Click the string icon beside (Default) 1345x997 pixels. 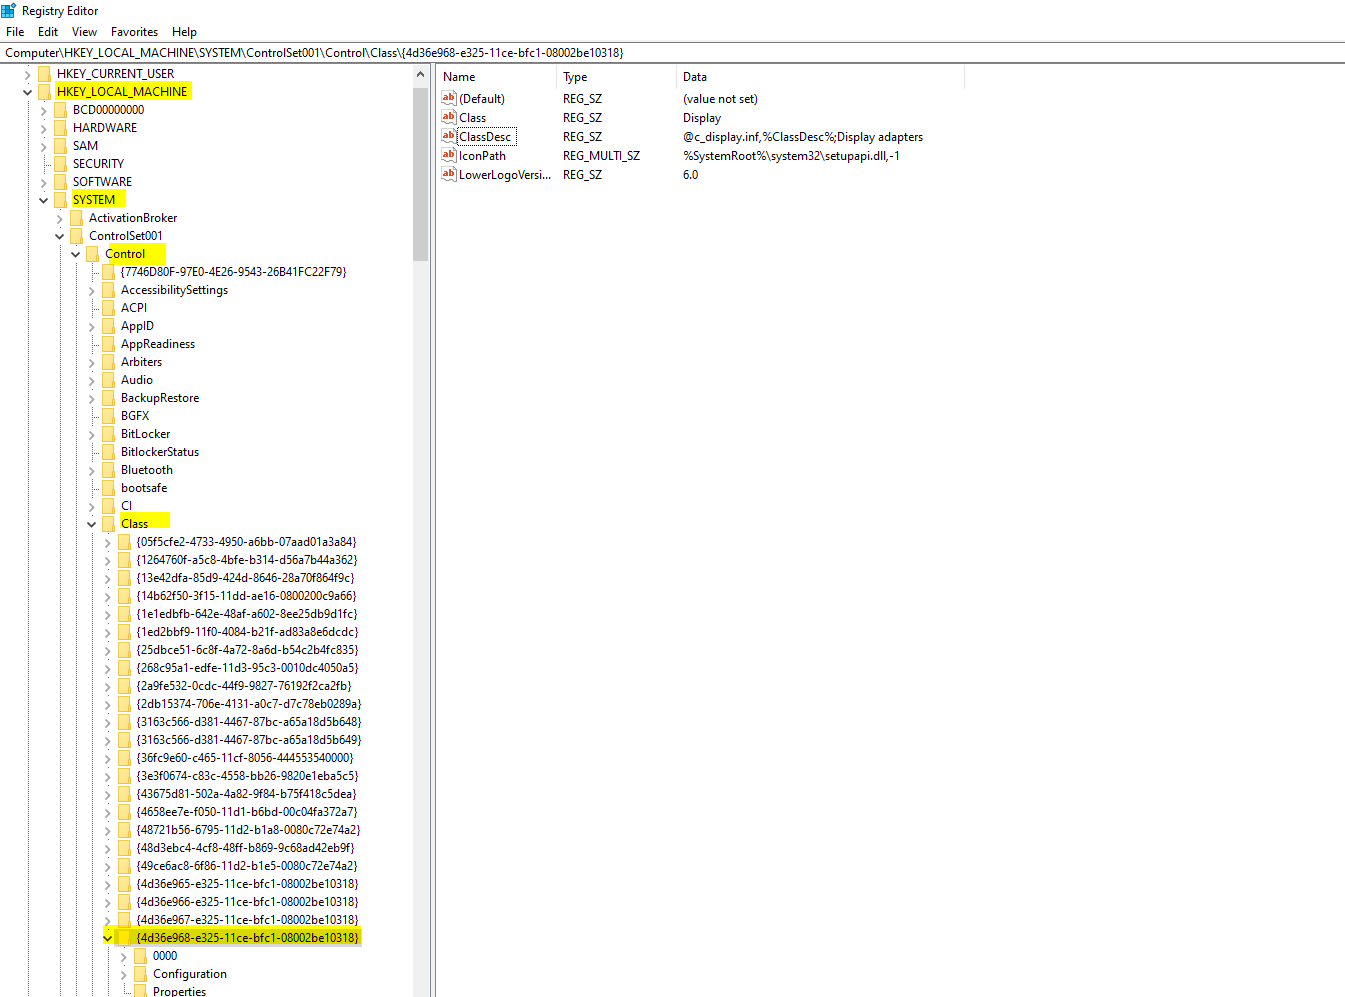450,98
